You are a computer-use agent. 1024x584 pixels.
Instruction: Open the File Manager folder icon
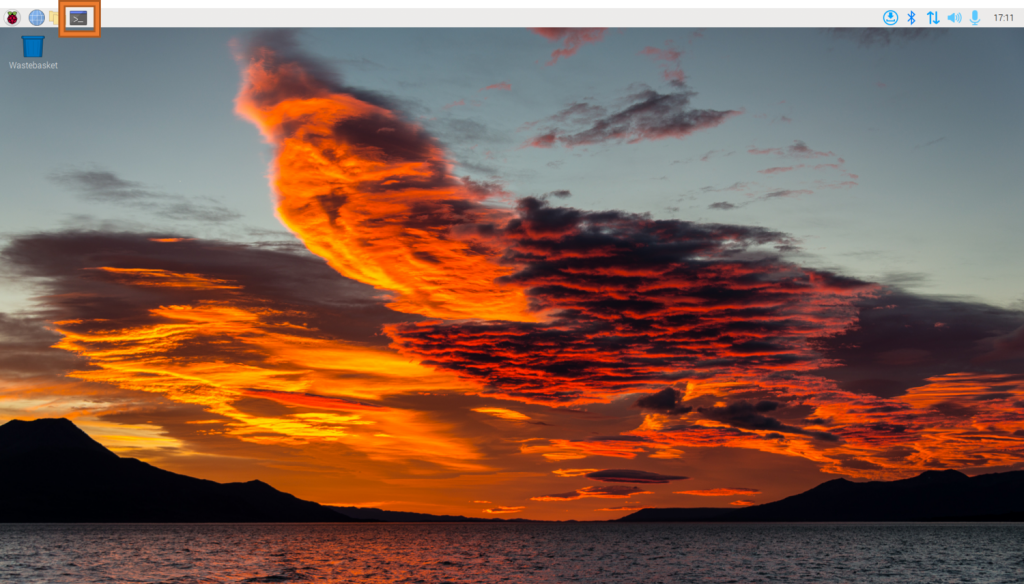(x=54, y=18)
